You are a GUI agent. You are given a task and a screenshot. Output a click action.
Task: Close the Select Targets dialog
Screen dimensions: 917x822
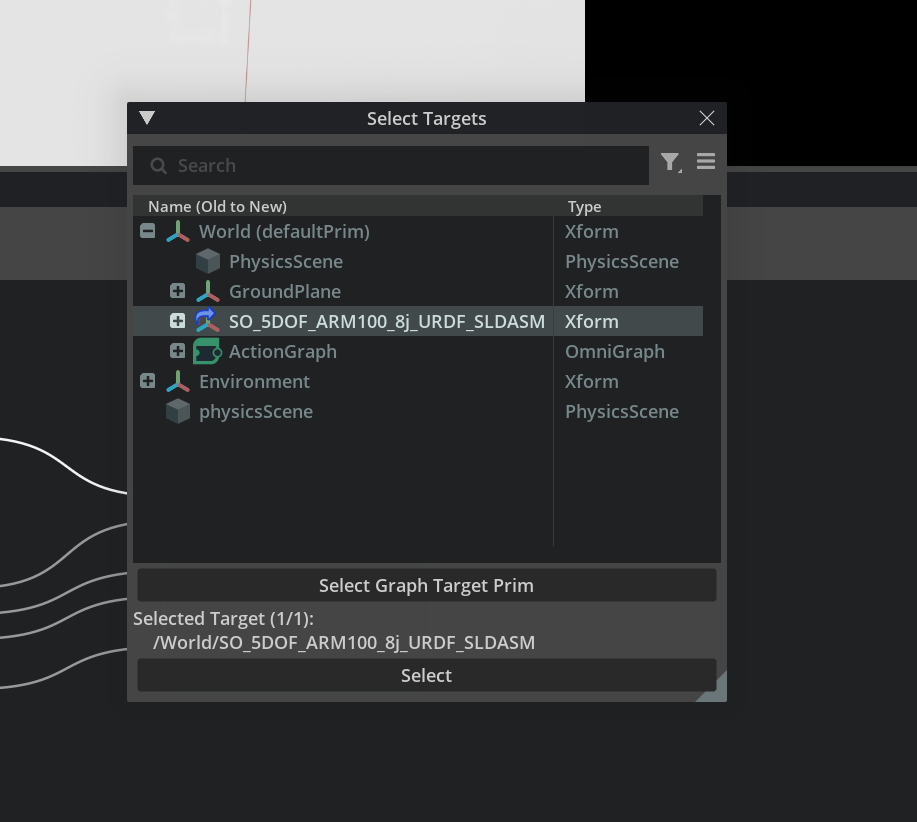706,118
